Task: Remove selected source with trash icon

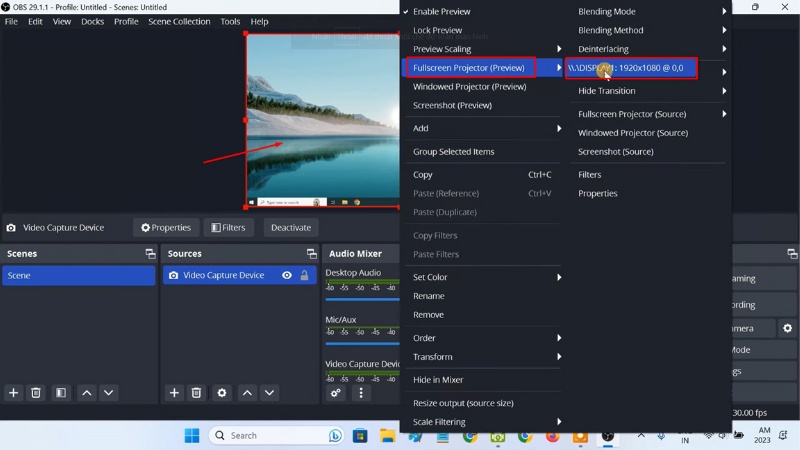Action: click(x=196, y=393)
